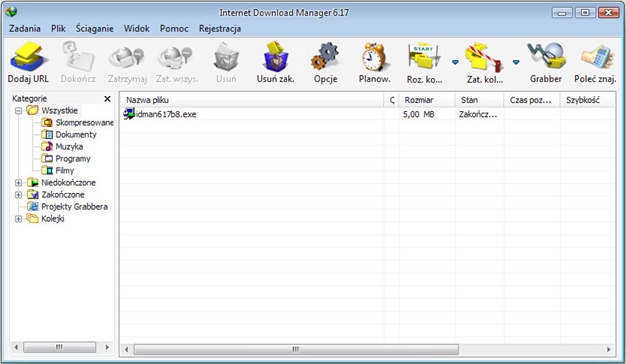Select the Skompresowane category label
This screenshot has height=364, width=626.
click(85, 123)
